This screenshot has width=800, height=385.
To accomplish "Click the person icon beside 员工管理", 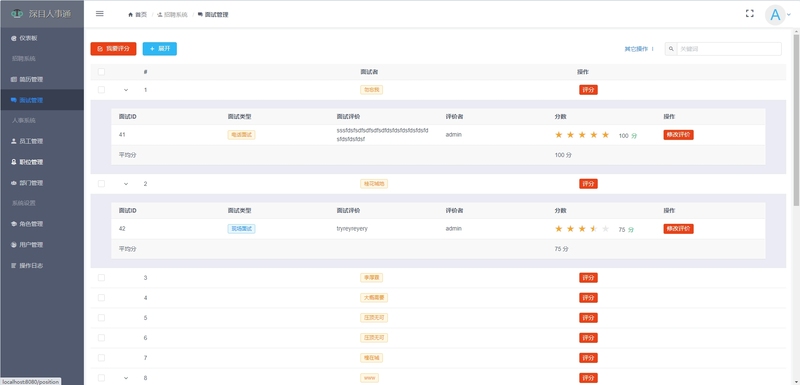I will [14, 141].
